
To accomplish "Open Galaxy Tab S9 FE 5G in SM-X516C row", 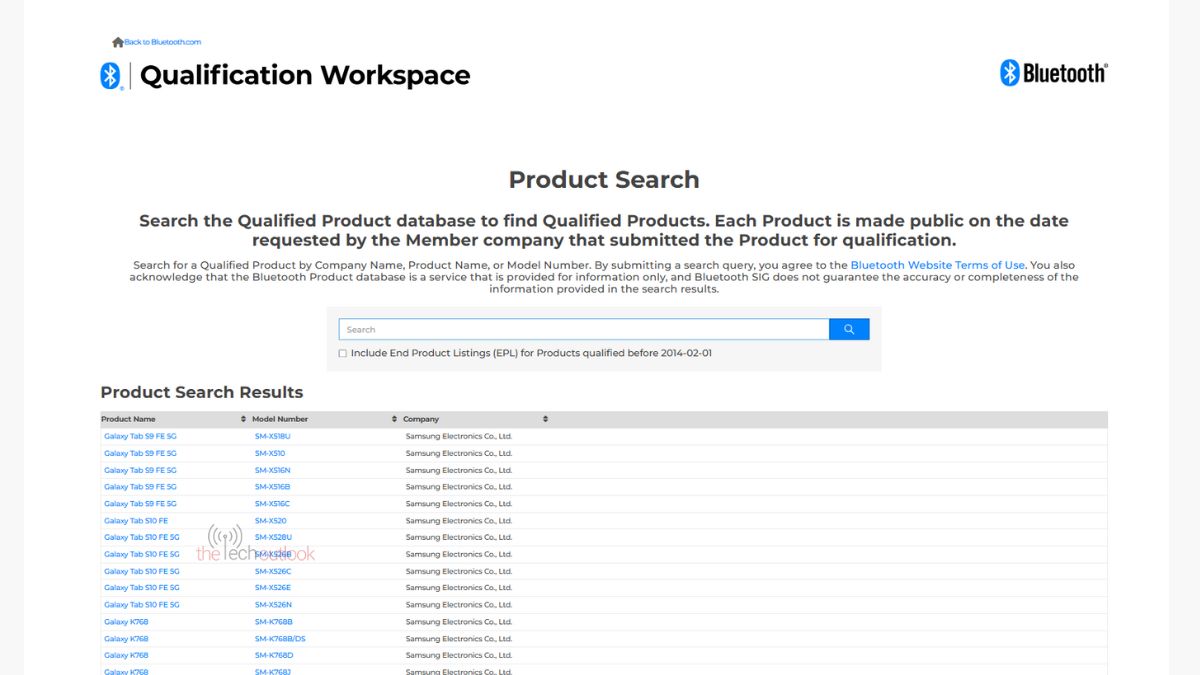I will pyautogui.click(x=140, y=504).
